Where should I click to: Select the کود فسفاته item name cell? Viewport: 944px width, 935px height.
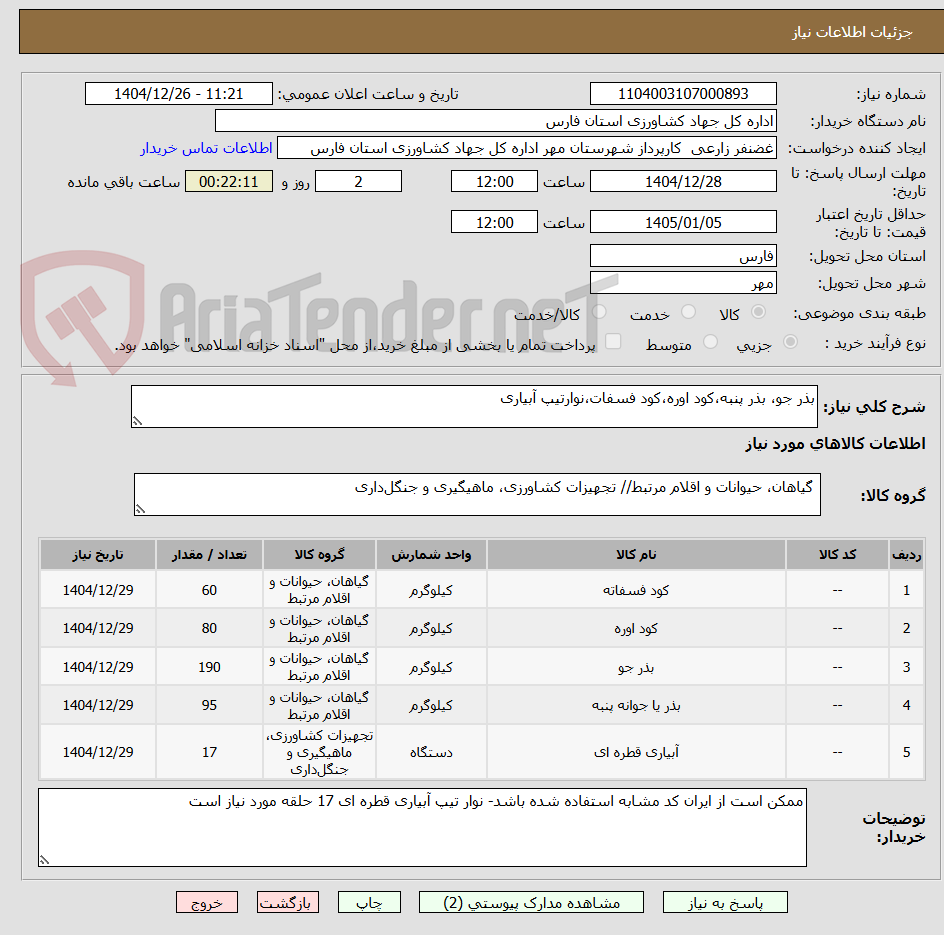[636, 590]
